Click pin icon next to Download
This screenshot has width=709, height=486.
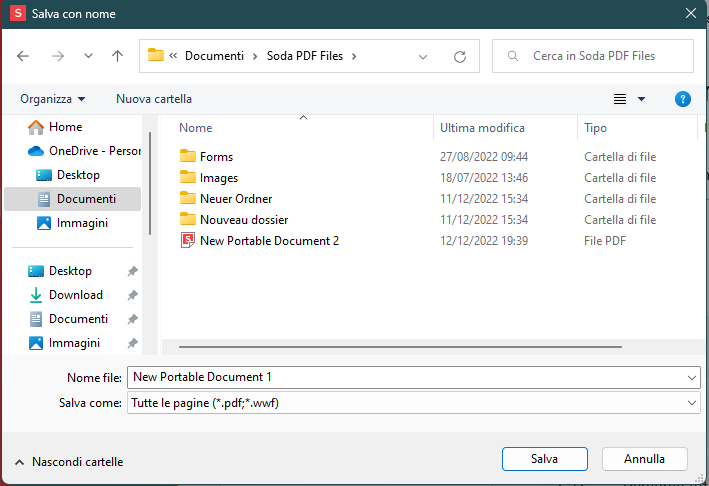[132, 295]
